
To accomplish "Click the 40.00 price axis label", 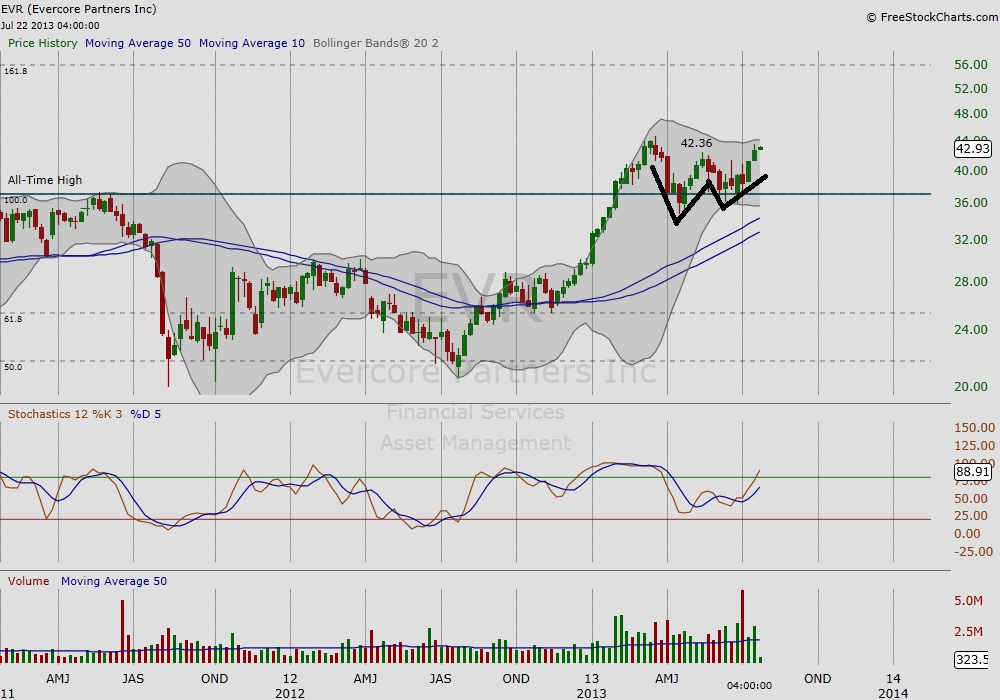I will pyautogui.click(x=971, y=171).
